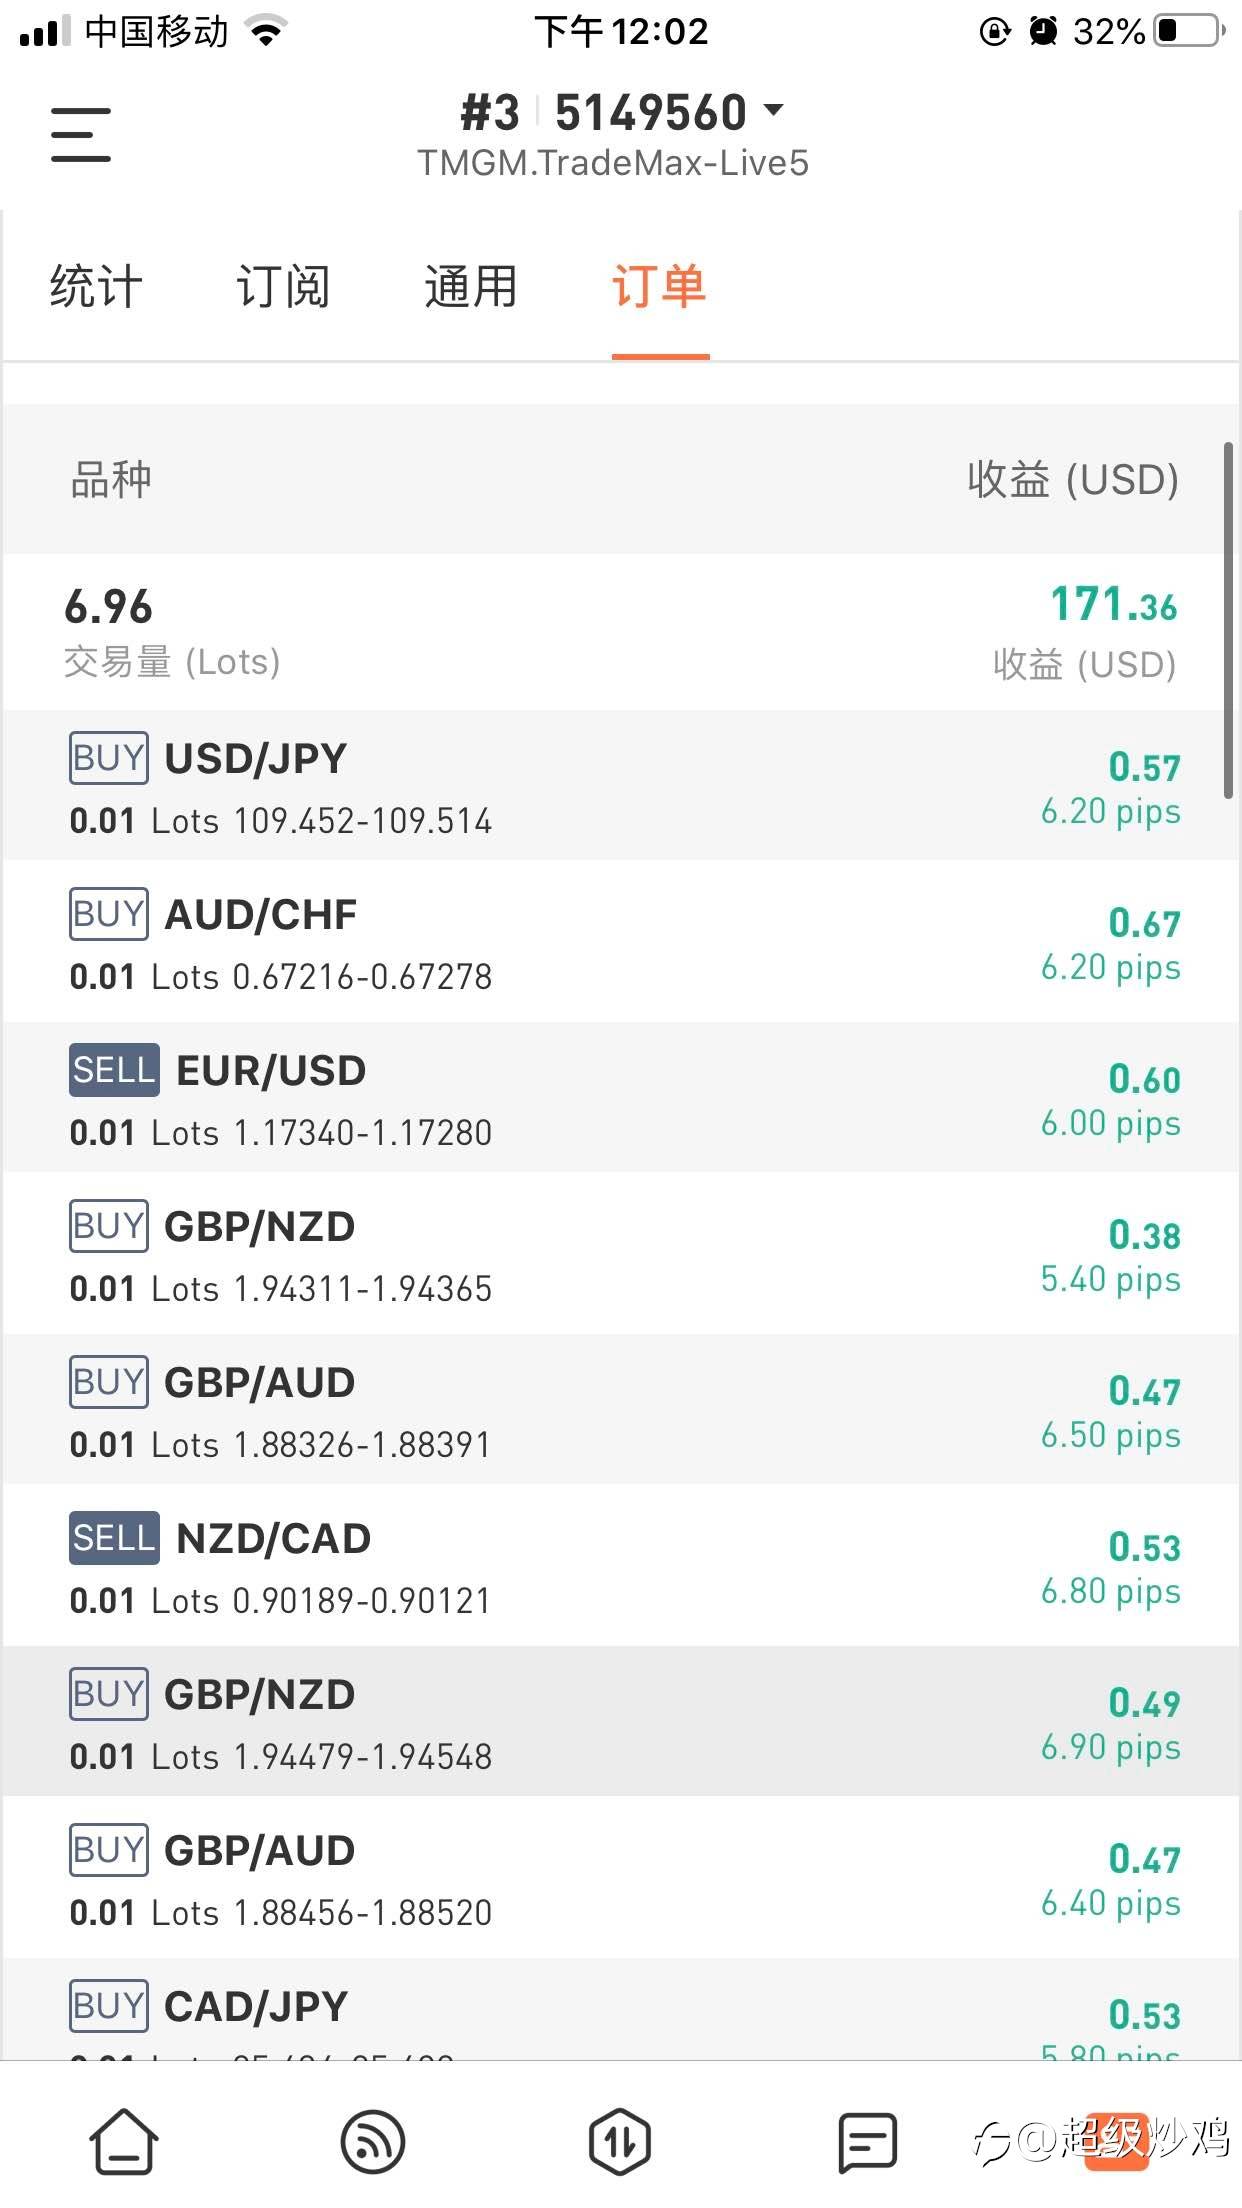
Task: Open the 通用 tab
Action: [470, 288]
